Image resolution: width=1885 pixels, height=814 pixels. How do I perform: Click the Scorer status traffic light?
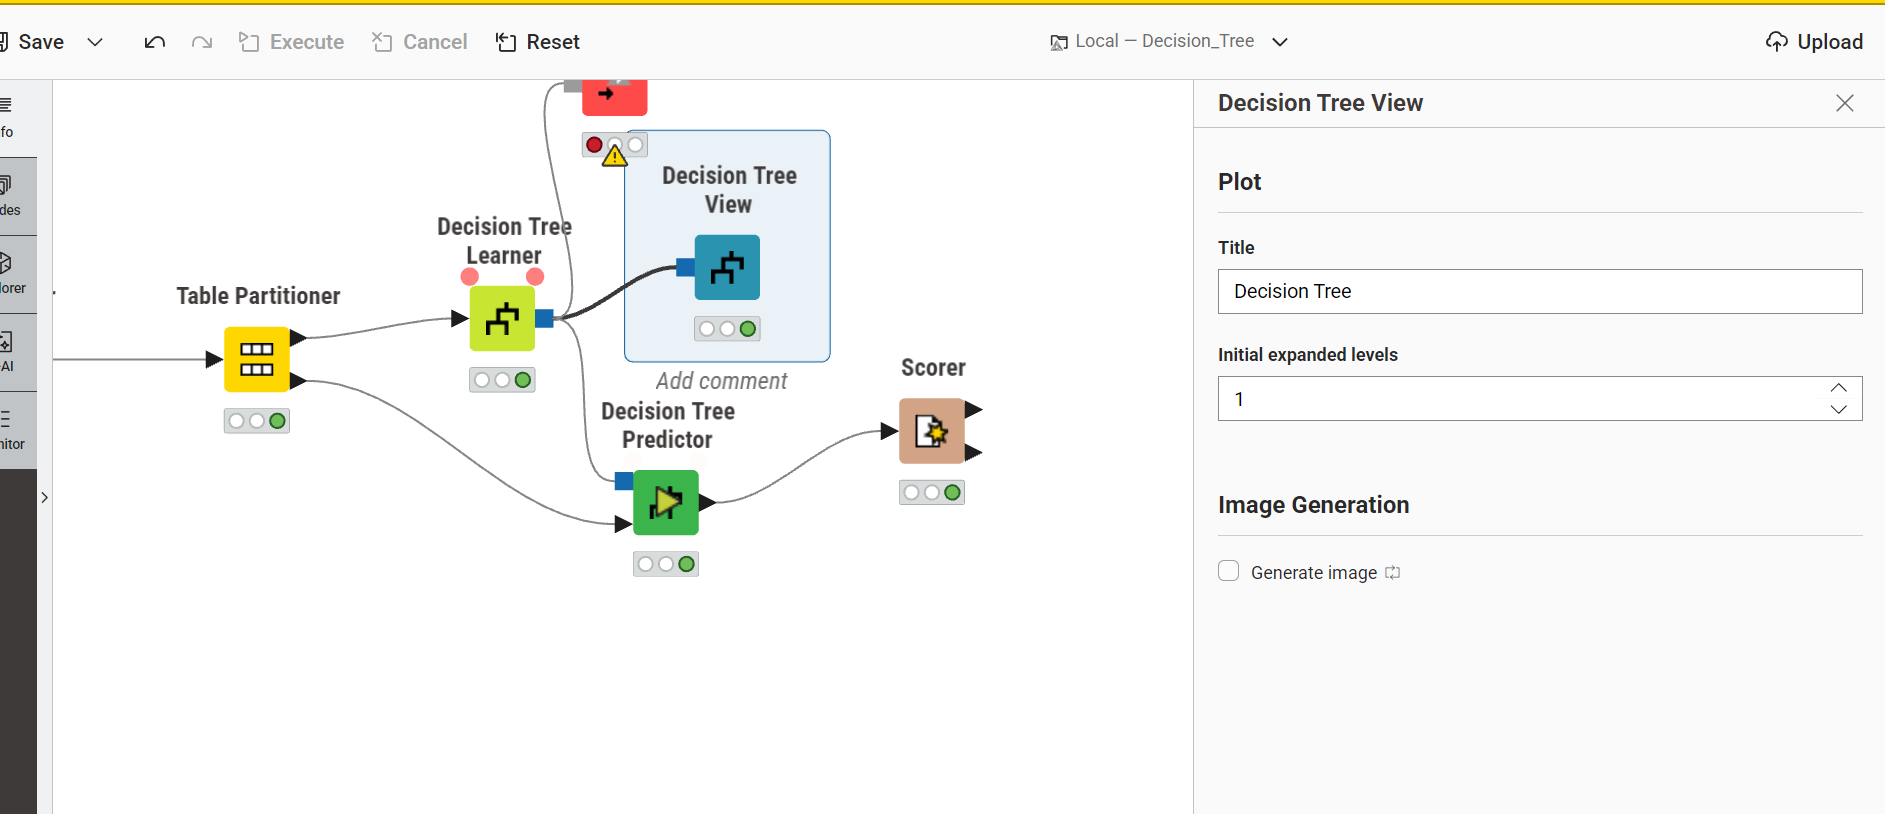[x=931, y=492]
